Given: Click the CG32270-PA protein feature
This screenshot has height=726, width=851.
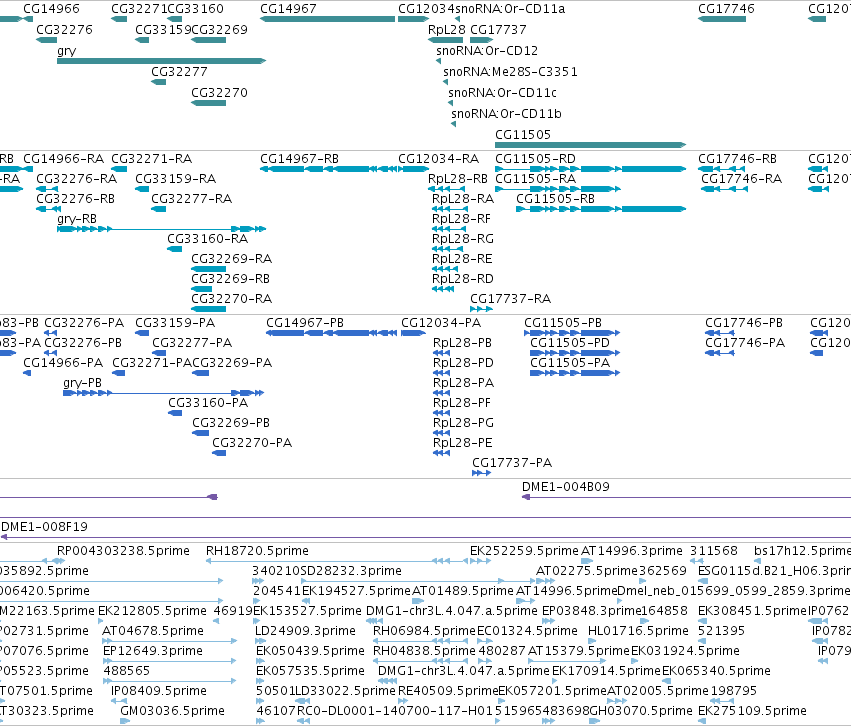Looking at the screenshot, I should (219, 453).
